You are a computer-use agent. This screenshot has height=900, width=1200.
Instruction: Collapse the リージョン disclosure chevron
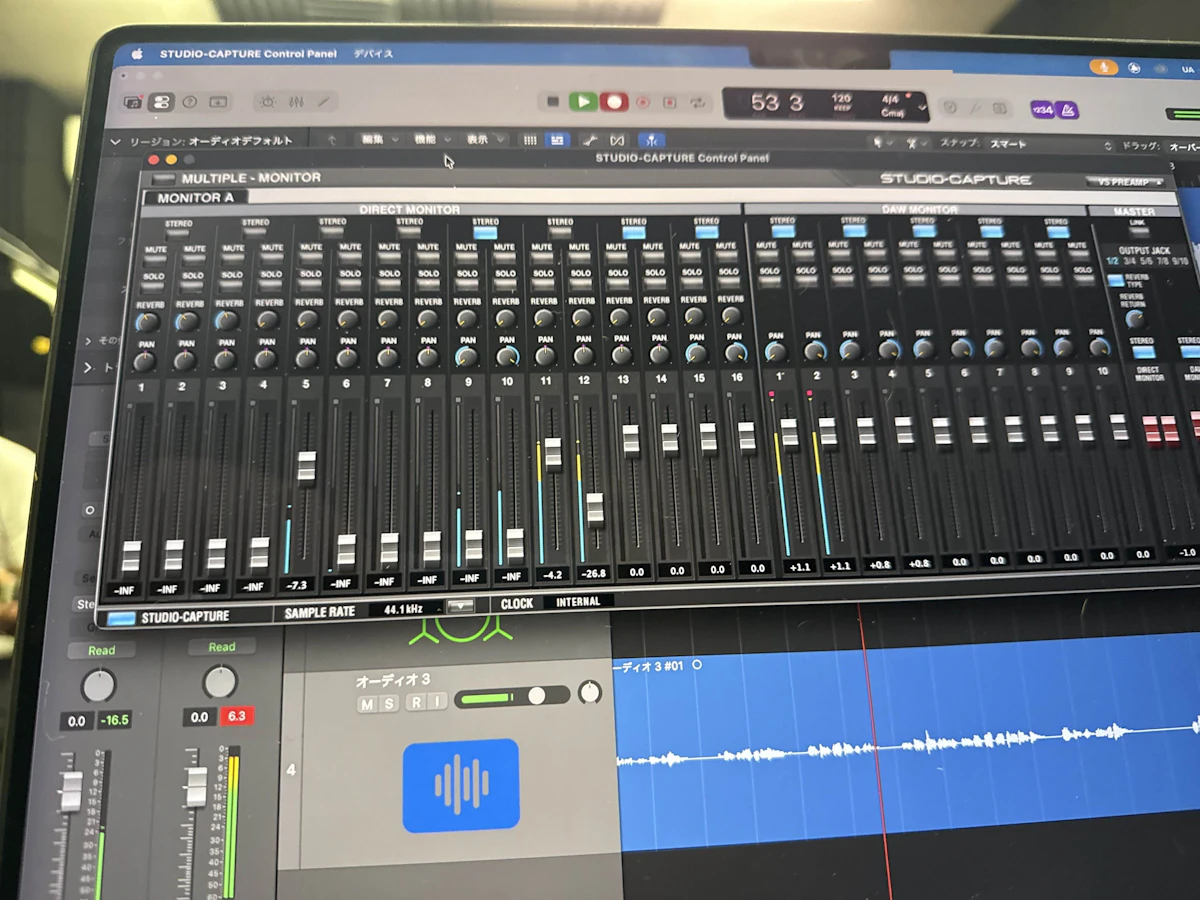(115, 142)
